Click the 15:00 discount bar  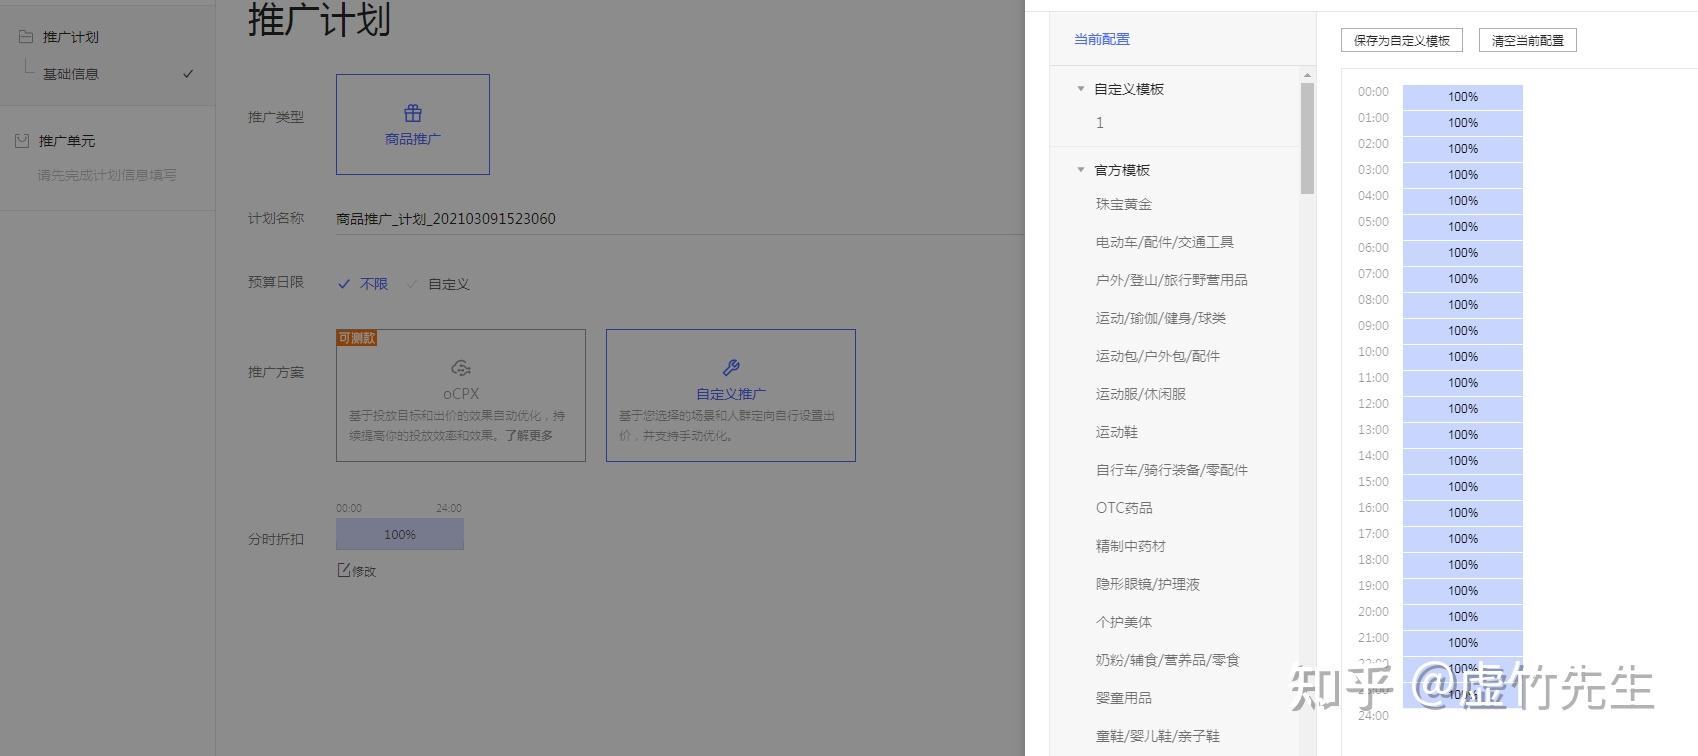click(x=1463, y=487)
